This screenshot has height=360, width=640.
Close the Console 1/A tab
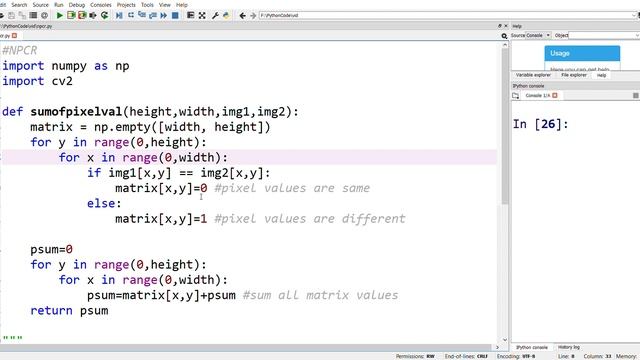(555, 96)
